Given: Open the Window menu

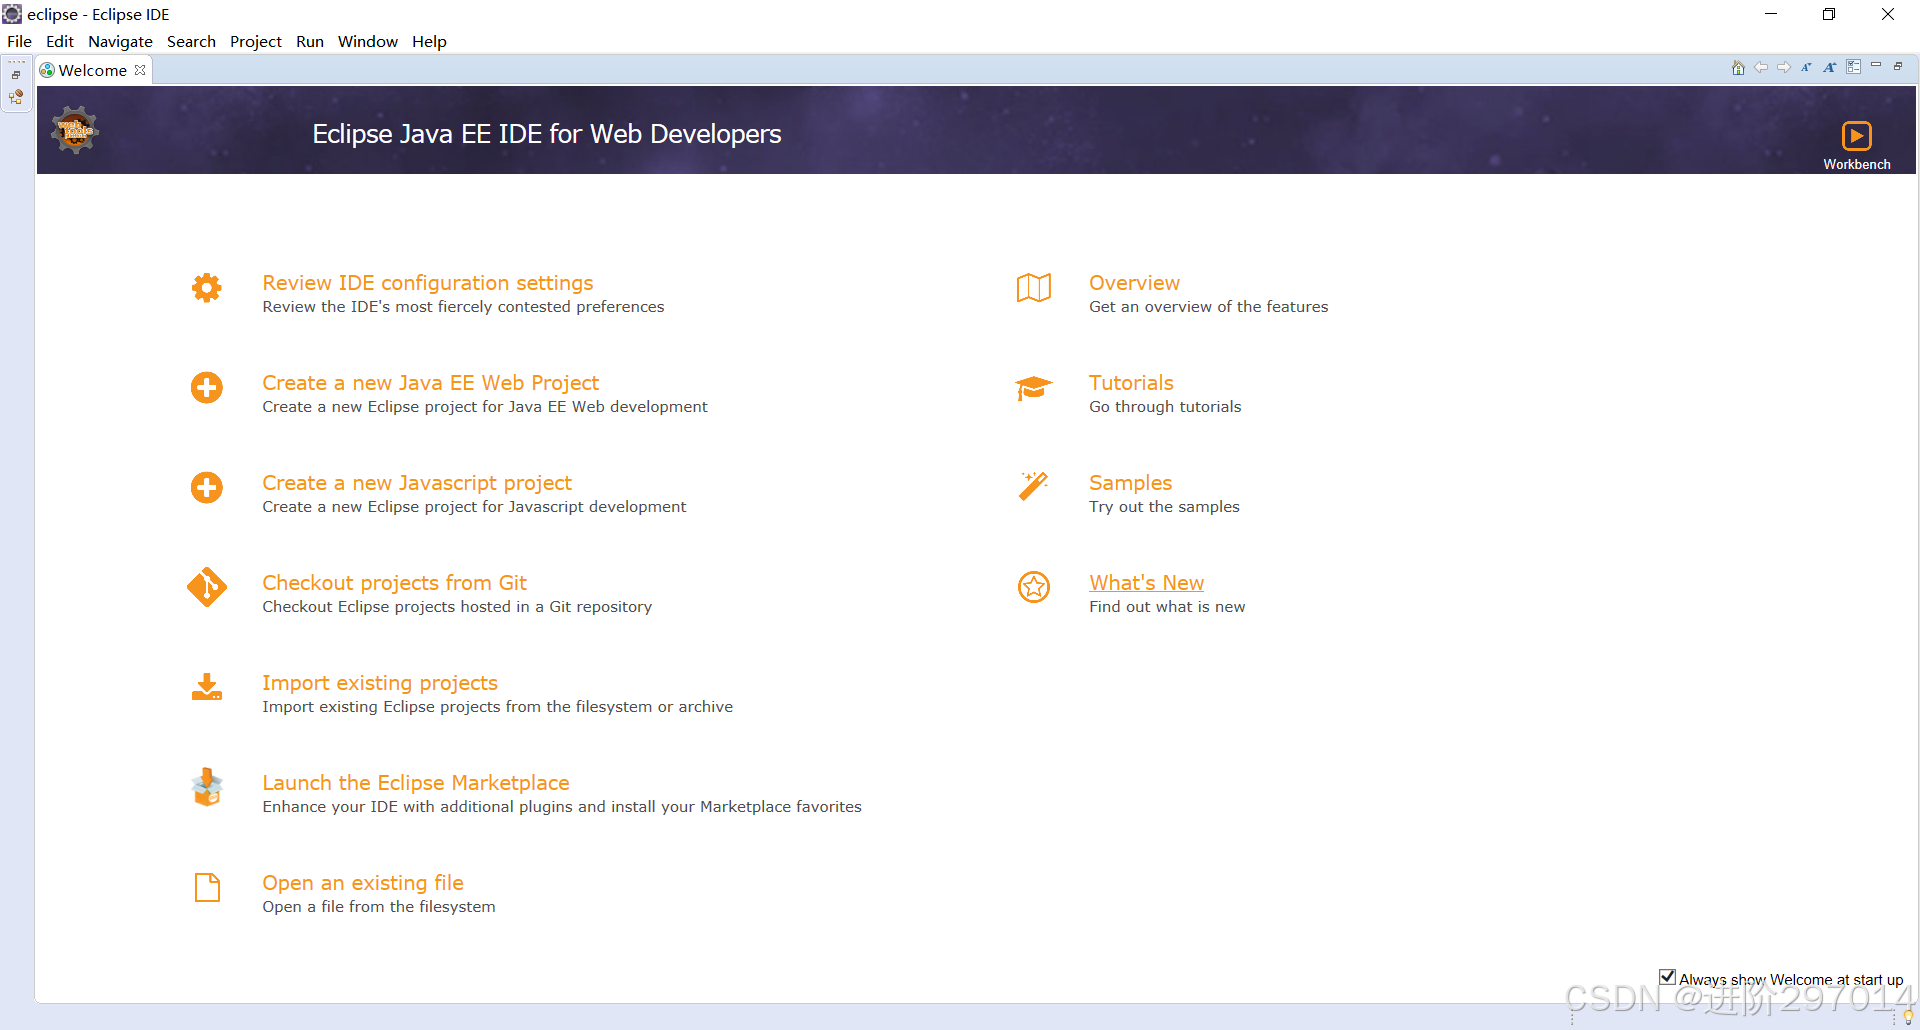Looking at the screenshot, I should pyautogui.click(x=368, y=41).
